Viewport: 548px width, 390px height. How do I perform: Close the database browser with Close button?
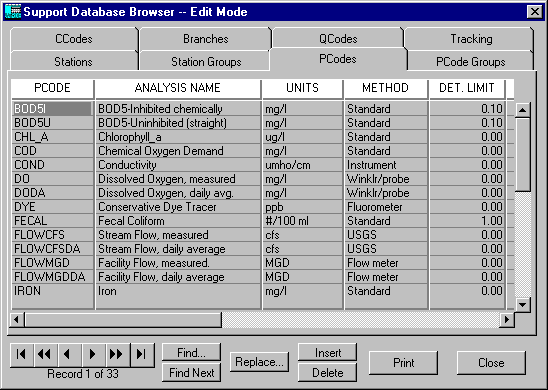pos(491,363)
